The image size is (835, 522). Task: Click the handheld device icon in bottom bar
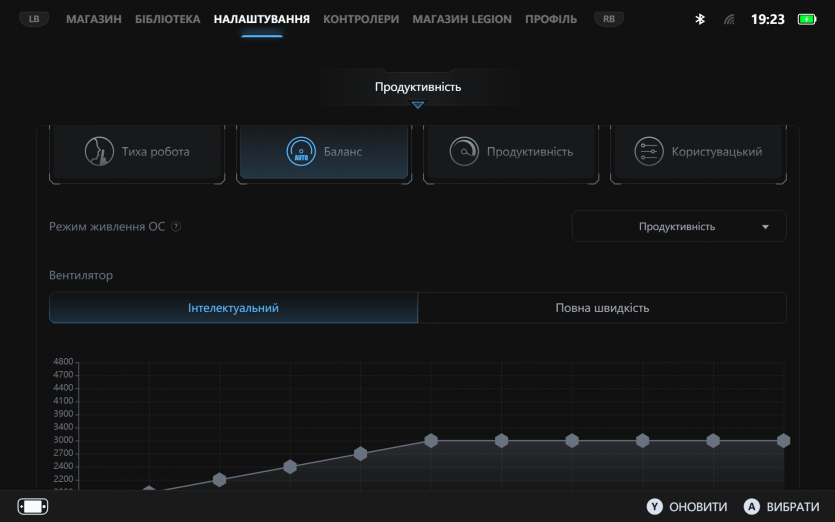pos(33,506)
